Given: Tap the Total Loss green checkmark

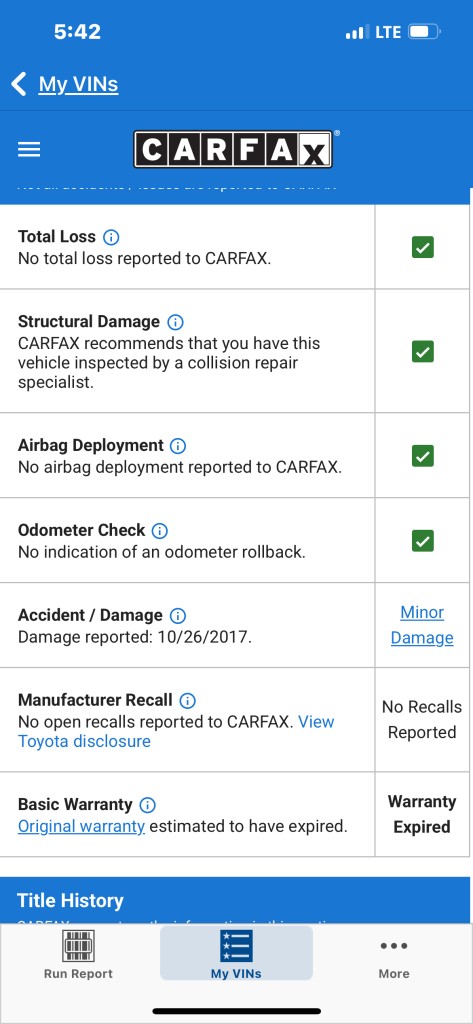Looking at the screenshot, I should click(x=423, y=248).
